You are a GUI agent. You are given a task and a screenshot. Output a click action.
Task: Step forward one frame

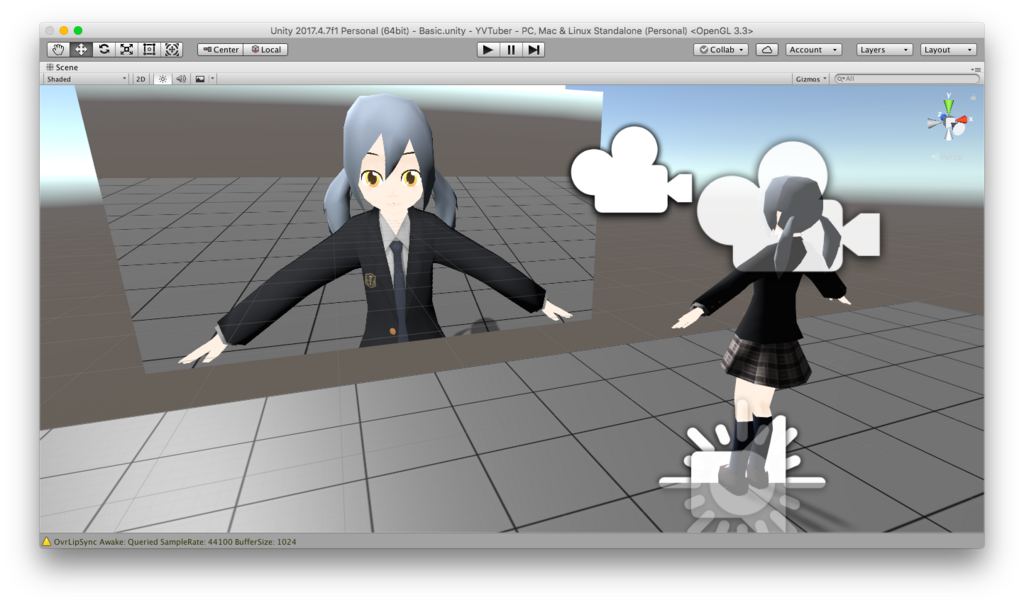tap(534, 50)
